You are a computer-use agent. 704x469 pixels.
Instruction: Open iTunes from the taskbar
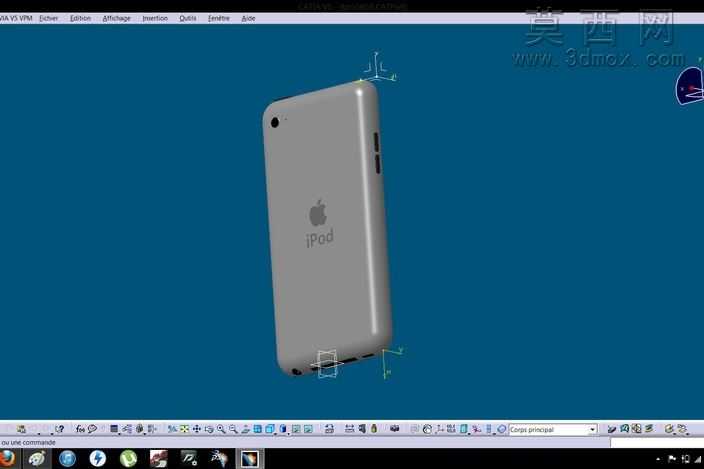tap(67, 459)
